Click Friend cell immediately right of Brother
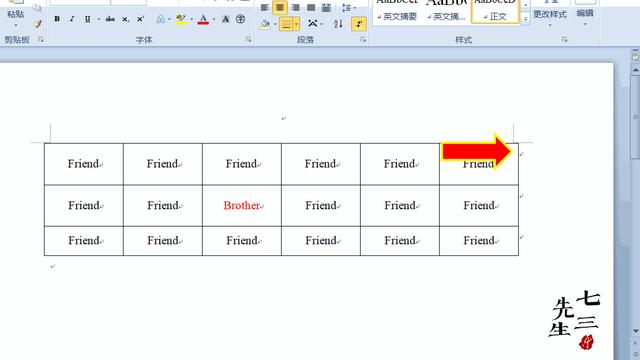The height and width of the screenshot is (360, 640). (x=321, y=205)
